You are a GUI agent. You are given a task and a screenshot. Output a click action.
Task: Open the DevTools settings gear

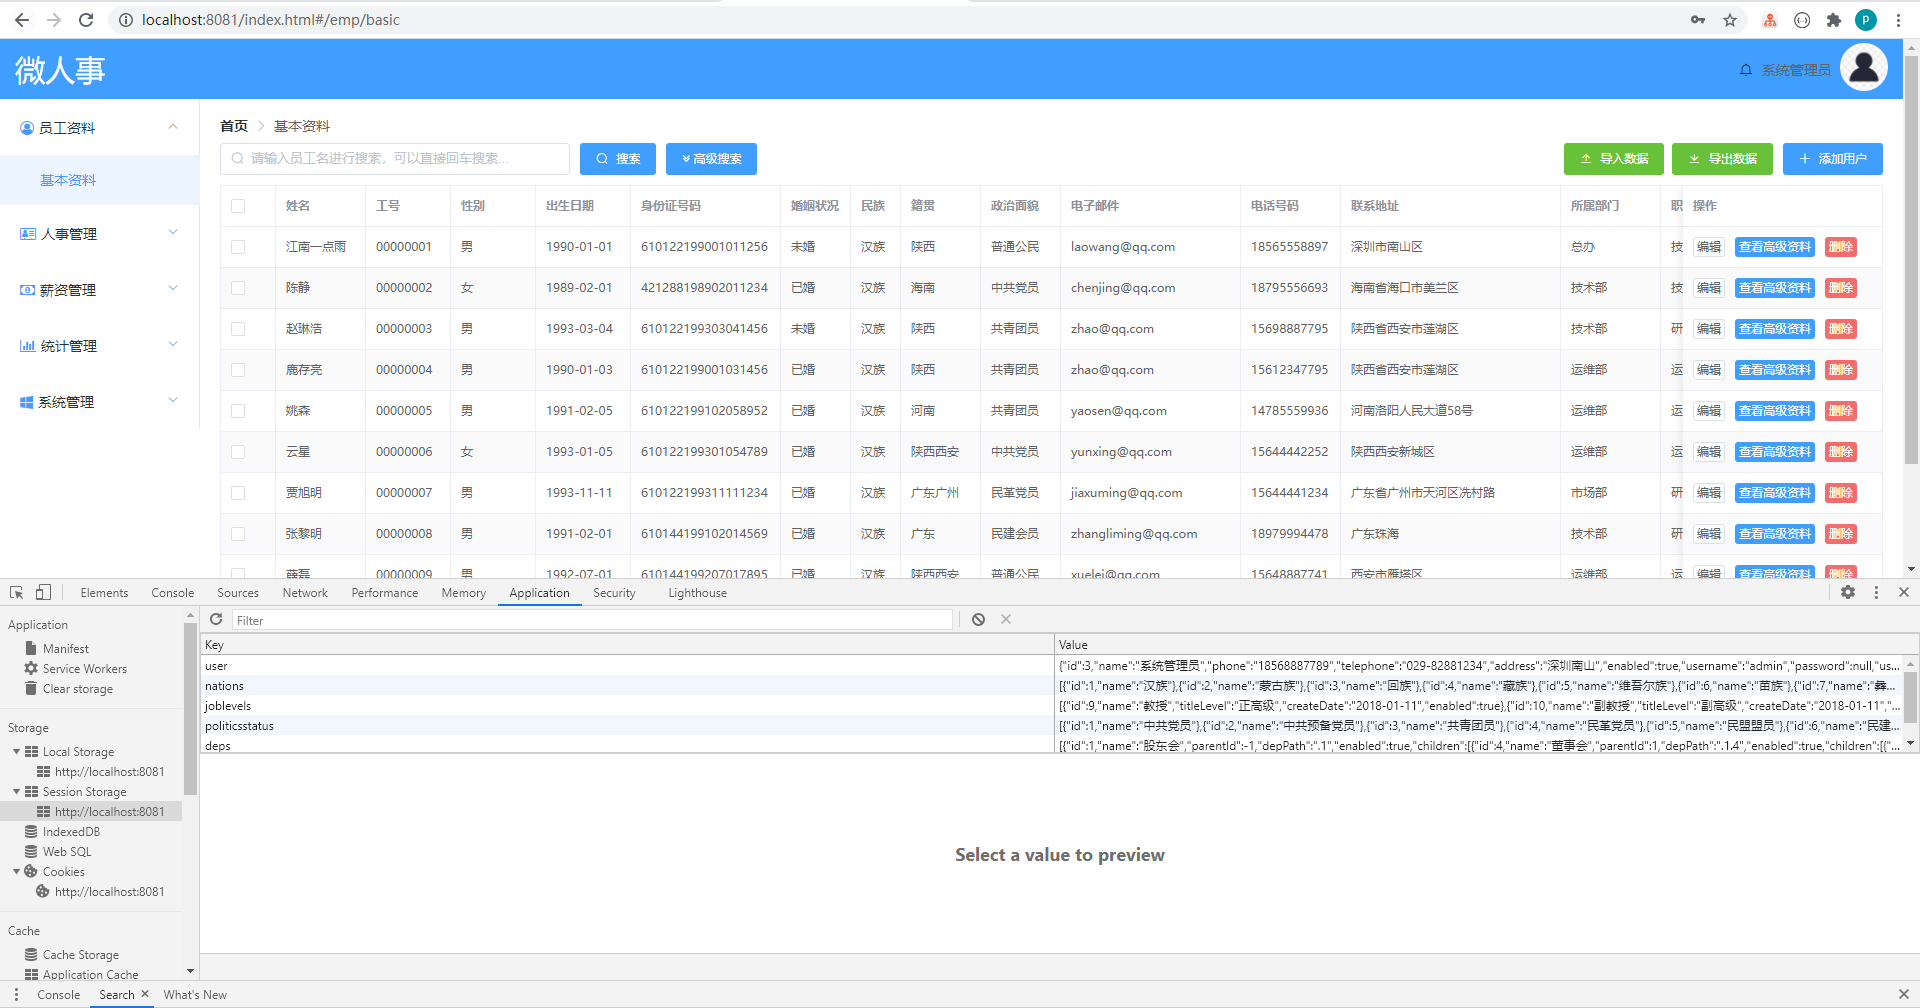click(1849, 592)
